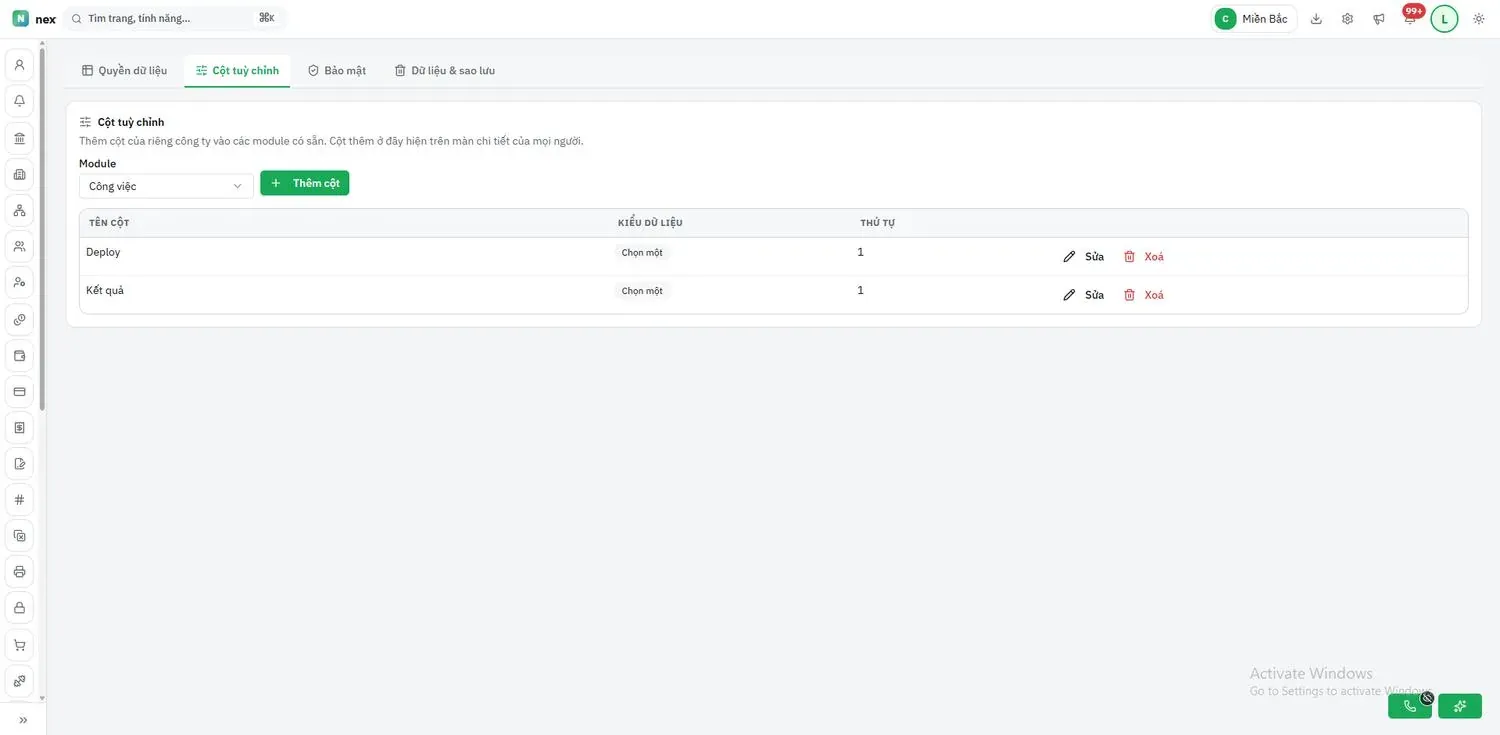Open the org chart sidebar icon
This screenshot has width=1500, height=735.
tap(19, 210)
